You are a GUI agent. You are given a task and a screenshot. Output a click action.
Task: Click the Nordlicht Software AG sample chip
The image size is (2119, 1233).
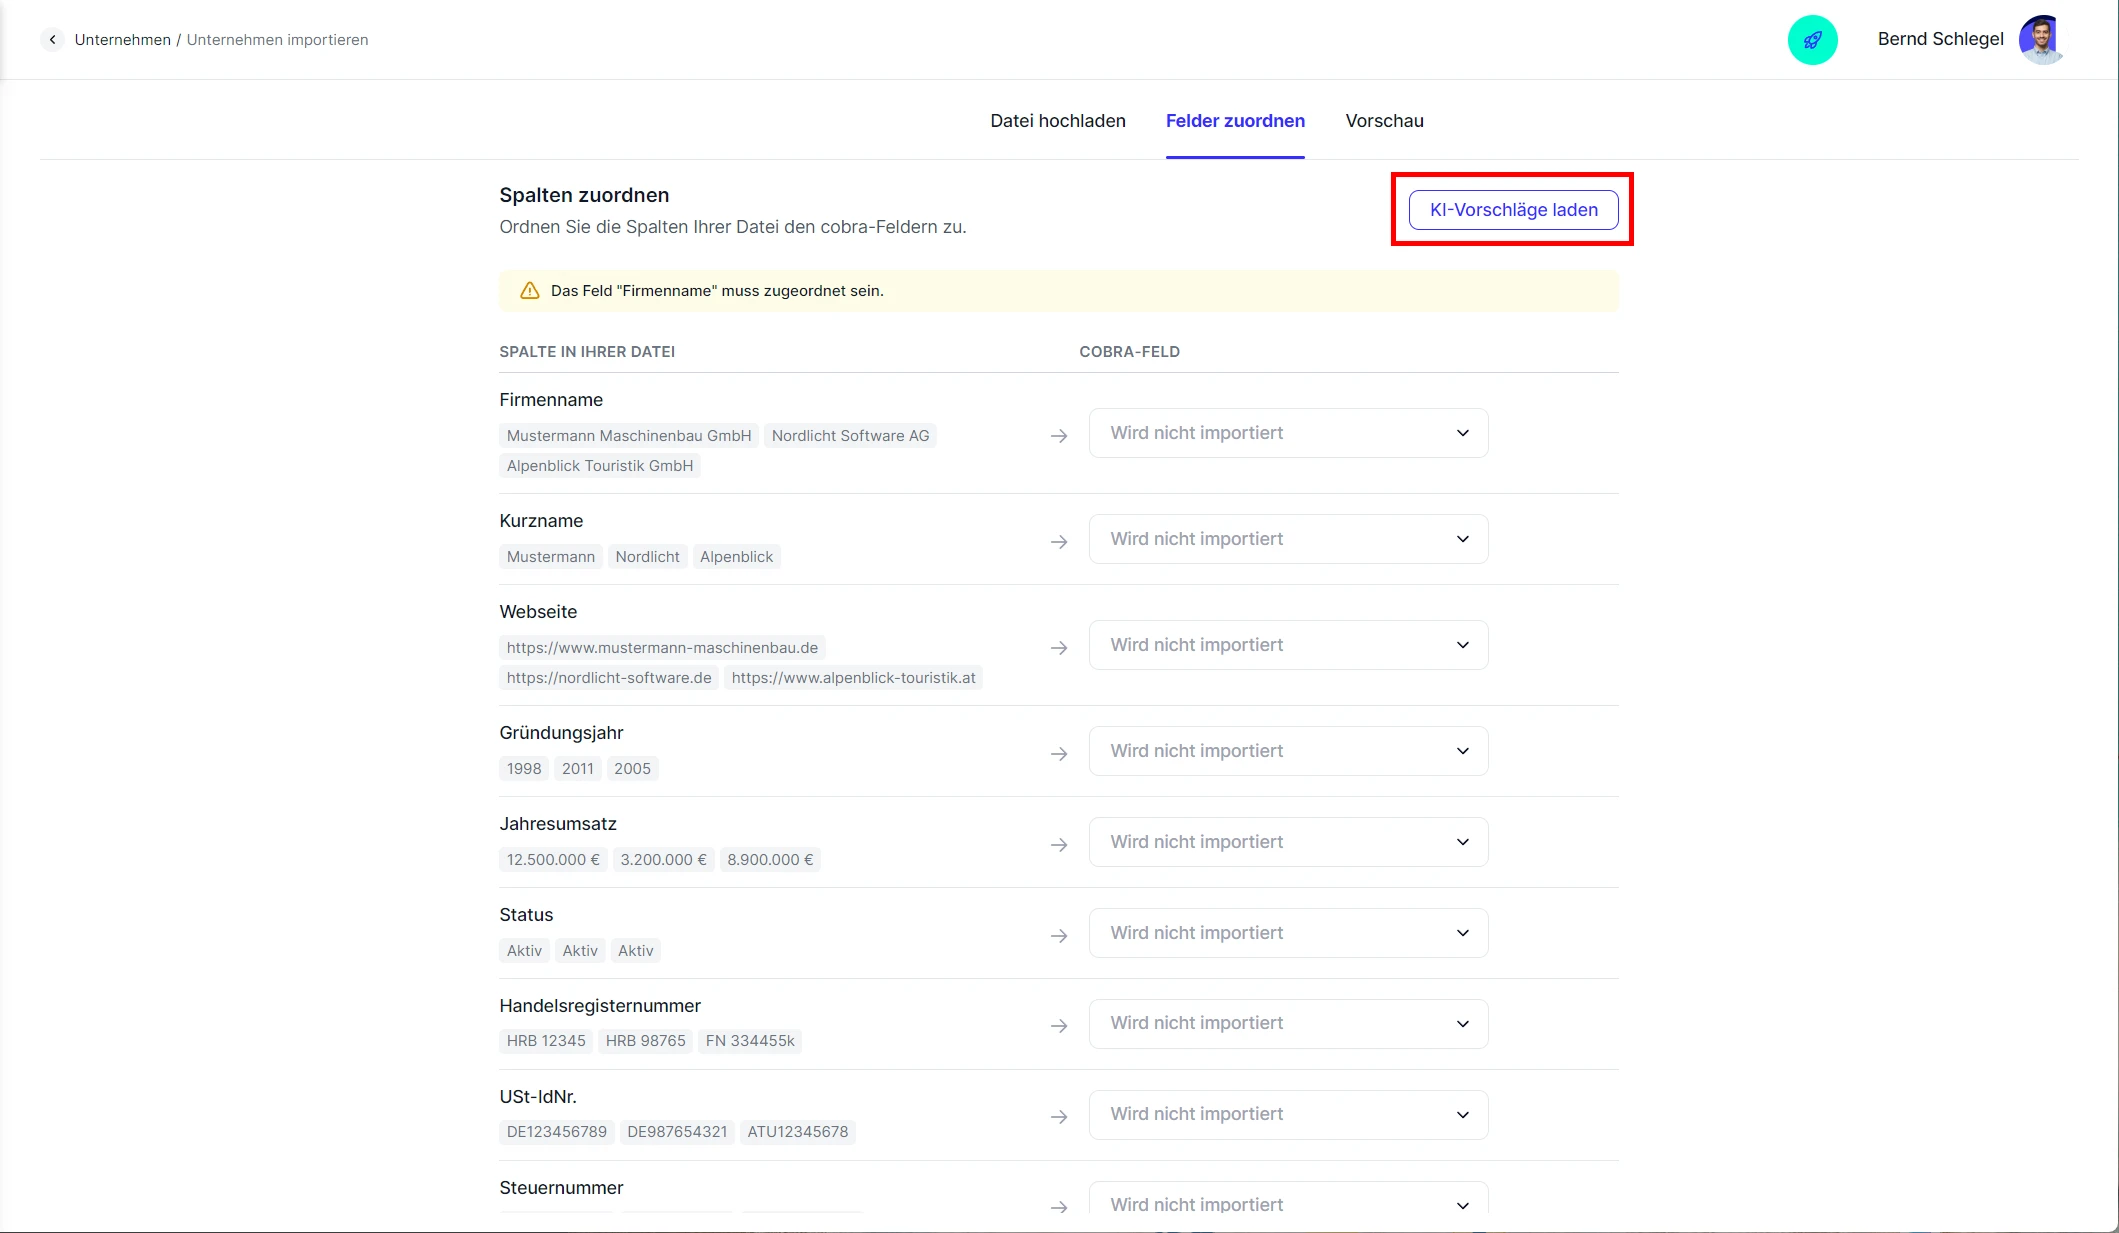coord(850,436)
